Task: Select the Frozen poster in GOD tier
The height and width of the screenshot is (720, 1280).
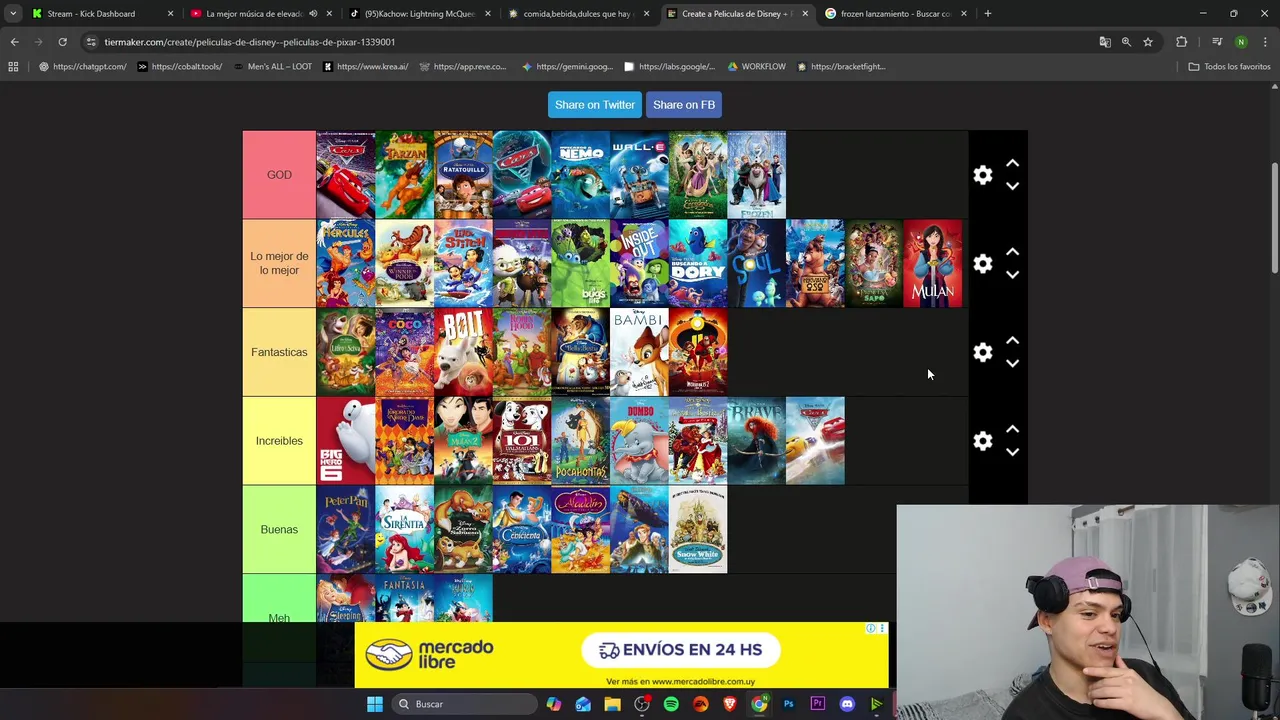Action: pos(757,175)
